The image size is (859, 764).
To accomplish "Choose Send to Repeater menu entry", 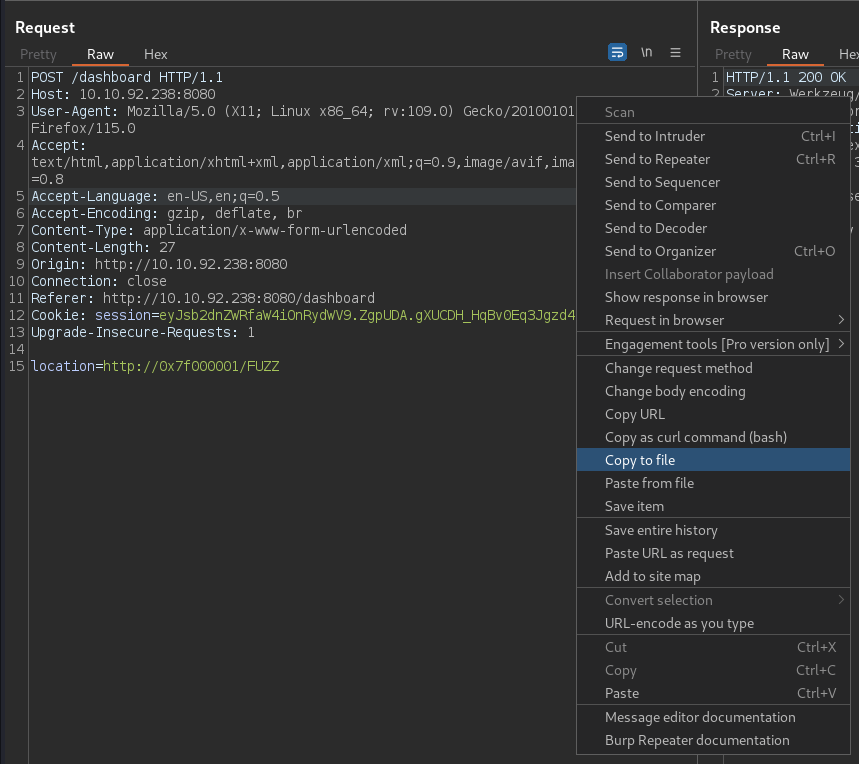I will coord(657,159).
